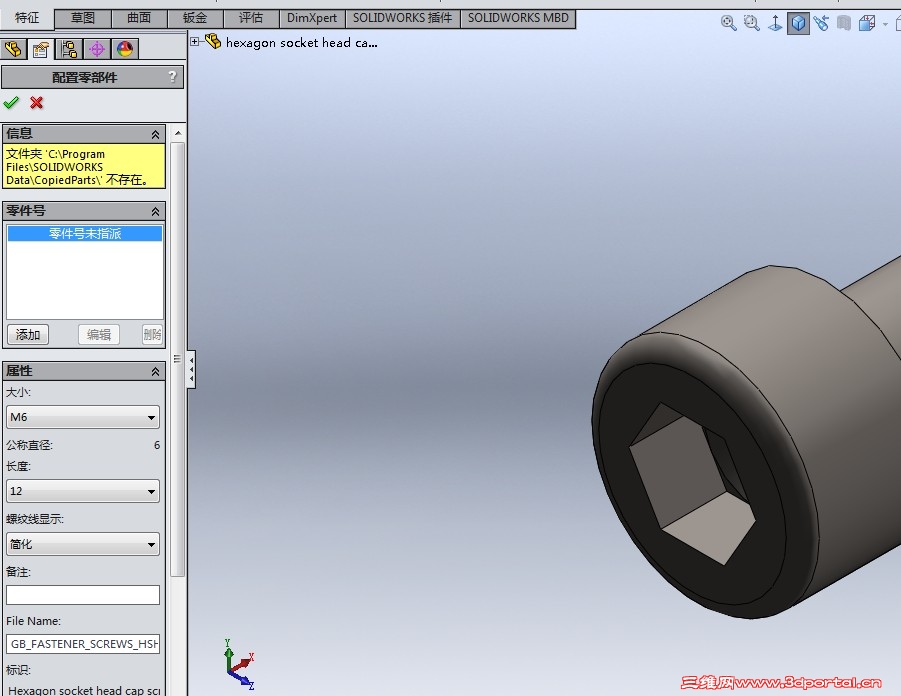This screenshot has width=901, height=696.
Task: Click the panel collapse handle arrows
Action: click(x=191, y=370)
